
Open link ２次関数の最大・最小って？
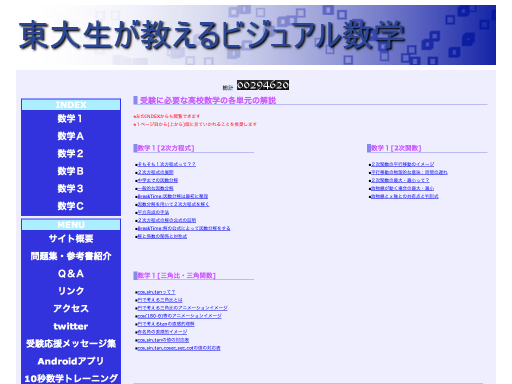(x=400, y=180)
